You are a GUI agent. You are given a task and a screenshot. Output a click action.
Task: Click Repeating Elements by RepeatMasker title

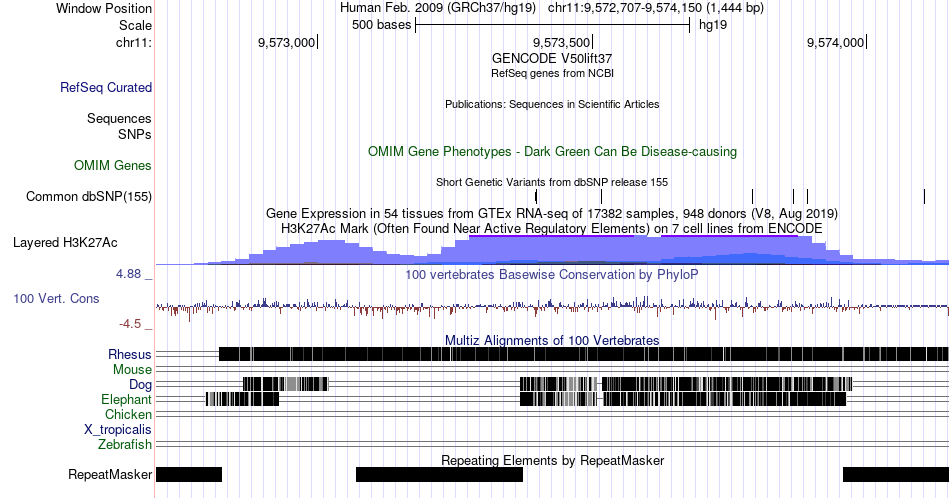(x=552, y=460)
